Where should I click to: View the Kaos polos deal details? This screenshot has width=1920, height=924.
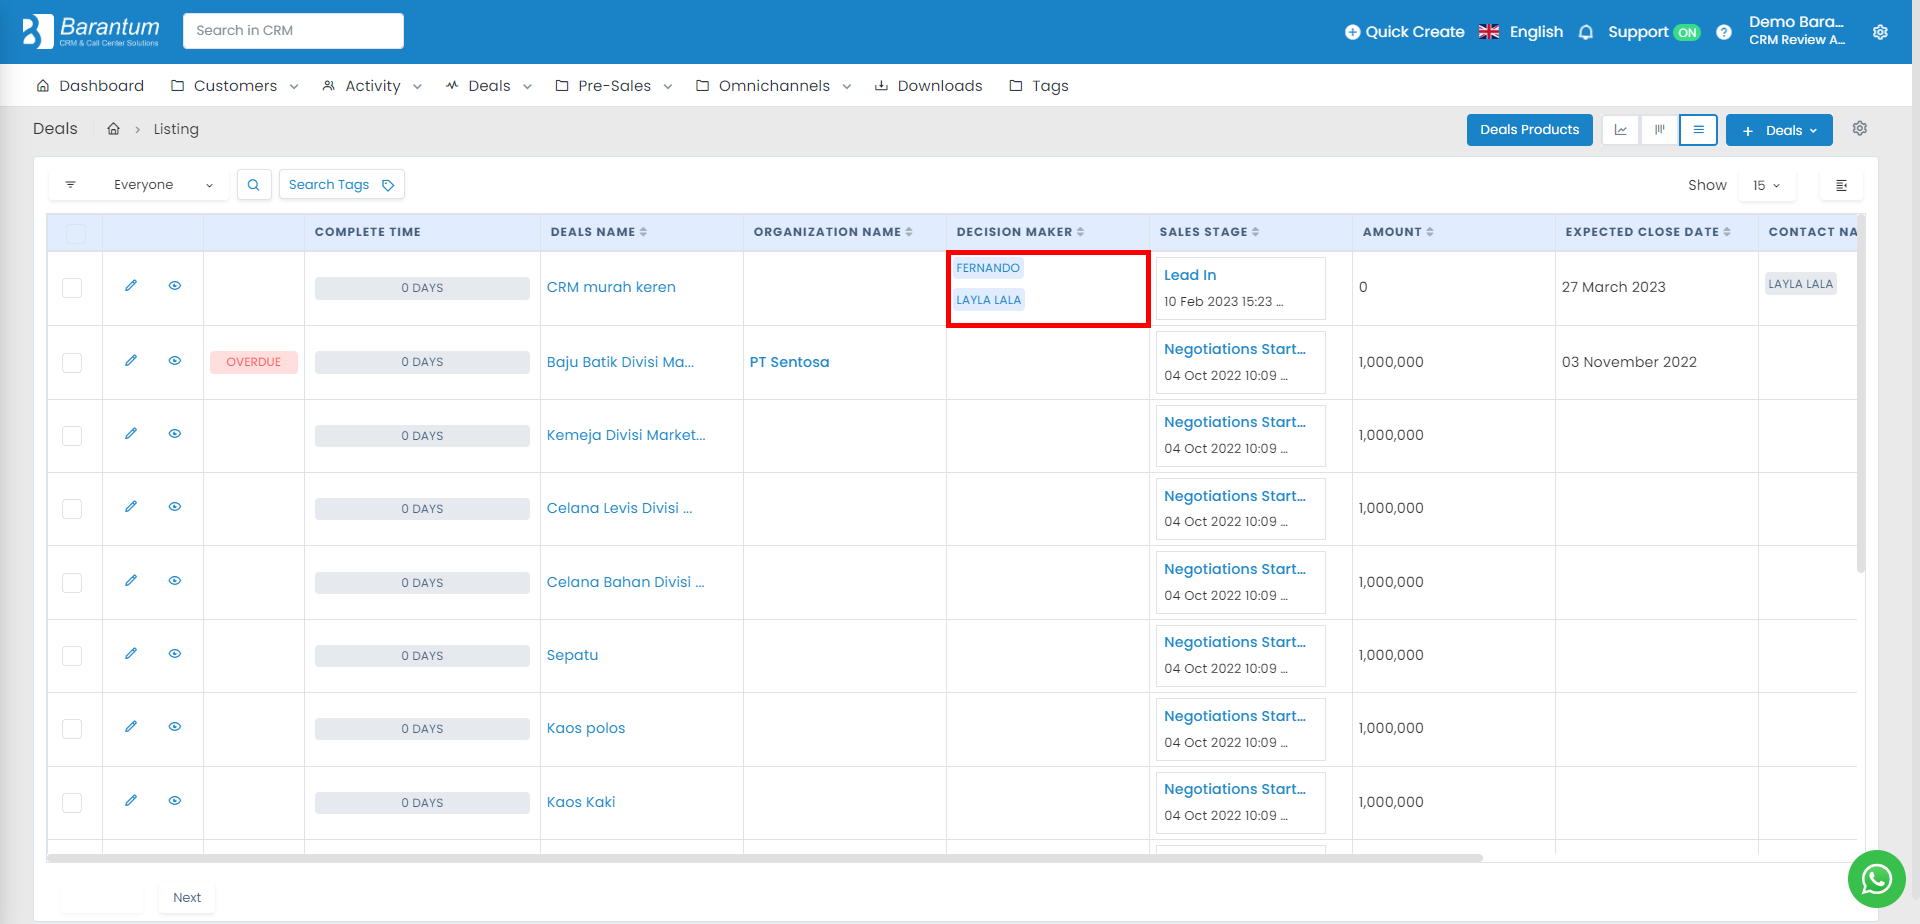point(175,727)
